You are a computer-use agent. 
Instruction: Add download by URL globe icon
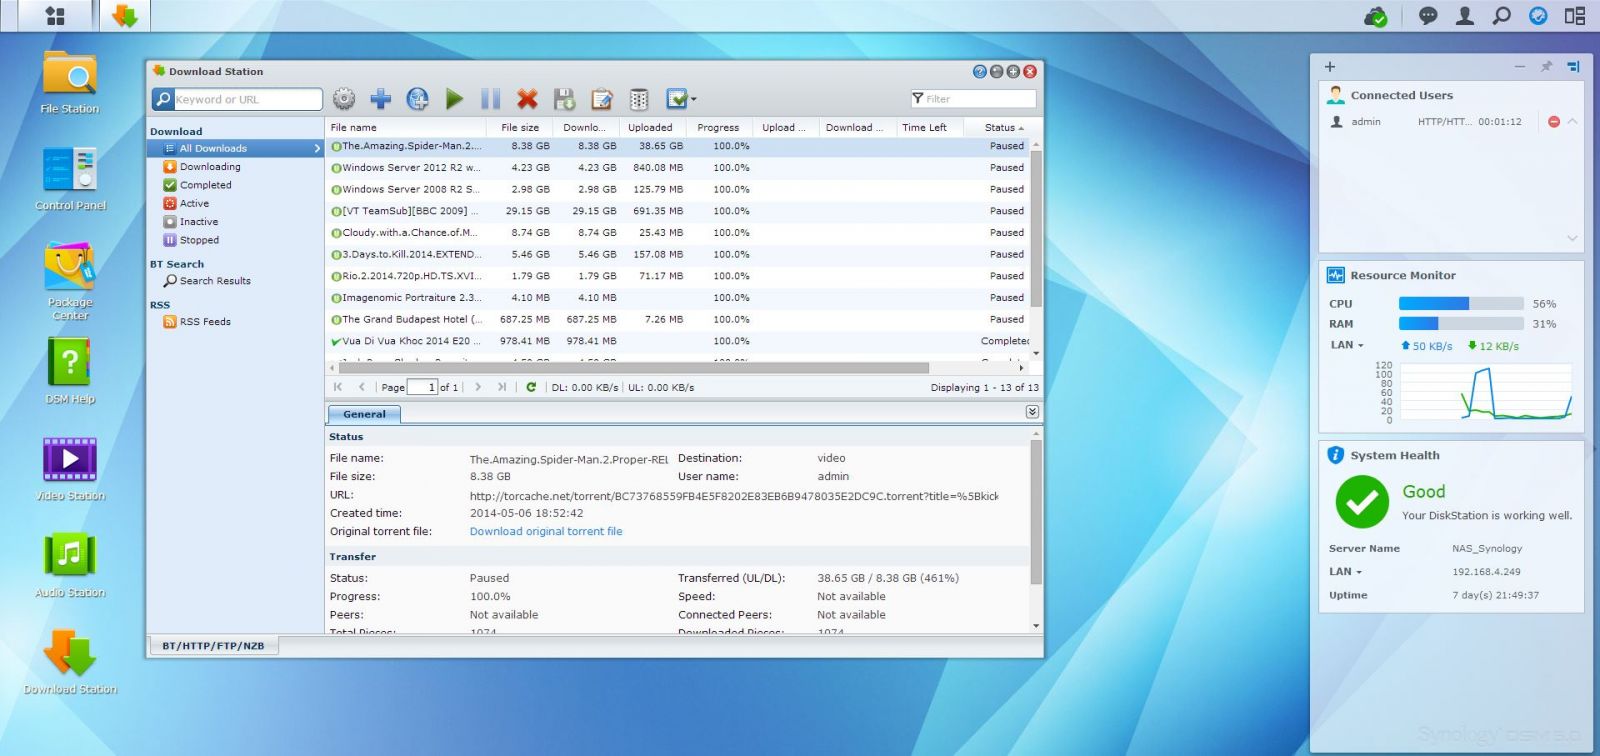pyautogui.click(x=418, y=99)
